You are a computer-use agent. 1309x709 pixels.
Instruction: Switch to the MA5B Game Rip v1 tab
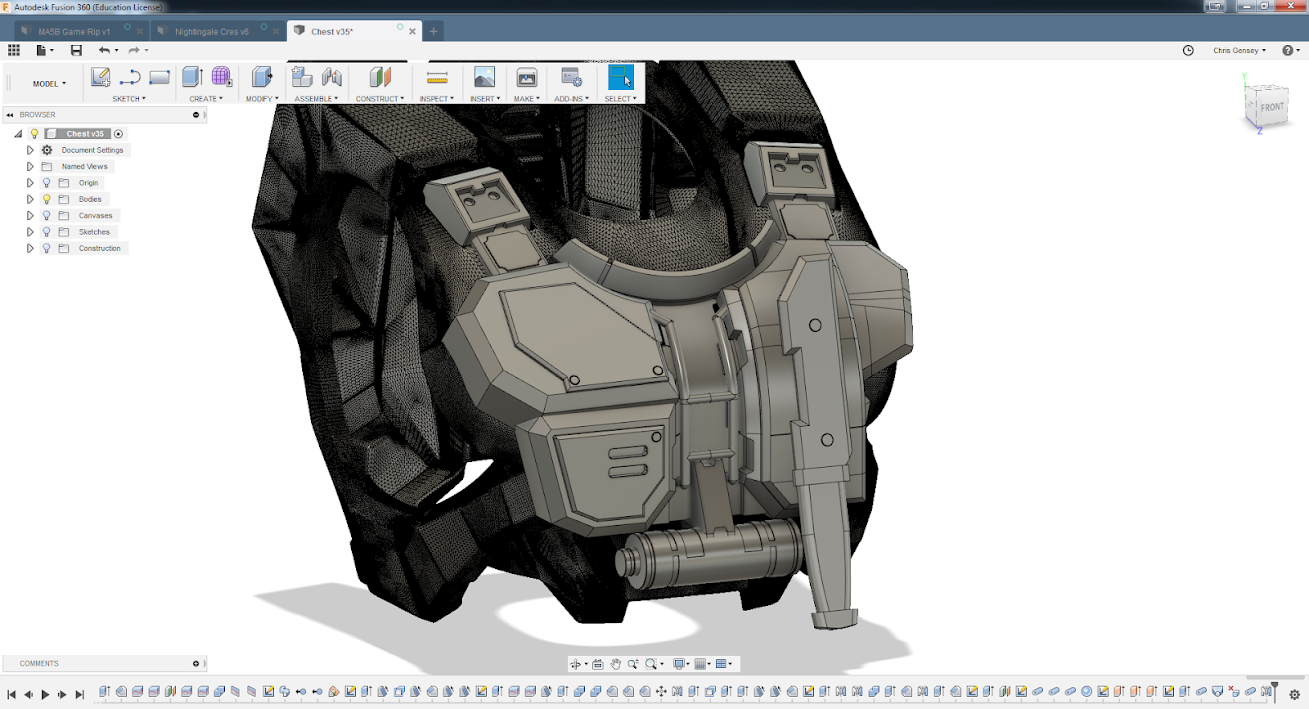coord(81,31)
